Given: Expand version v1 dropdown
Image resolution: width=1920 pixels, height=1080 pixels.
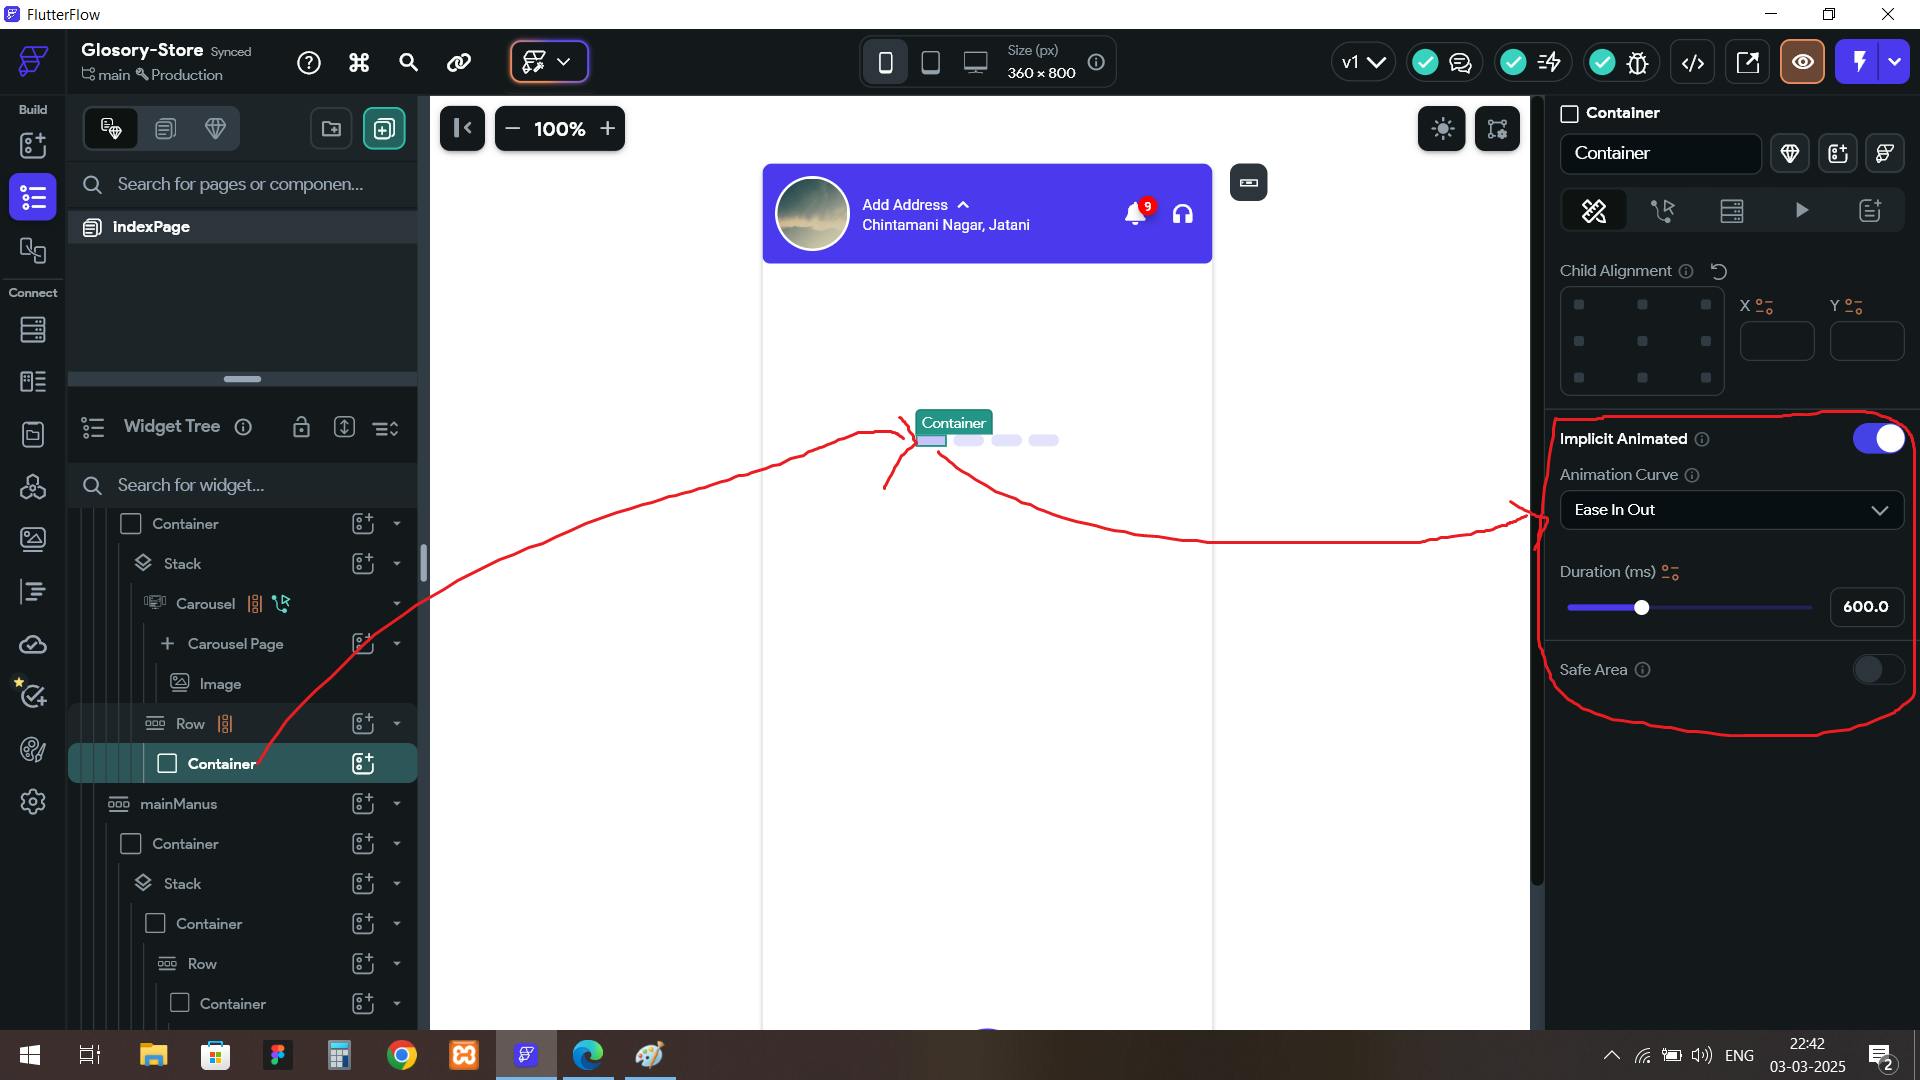Looking at the screenshot, I should pyautogui.click(x=1362, y=62).
